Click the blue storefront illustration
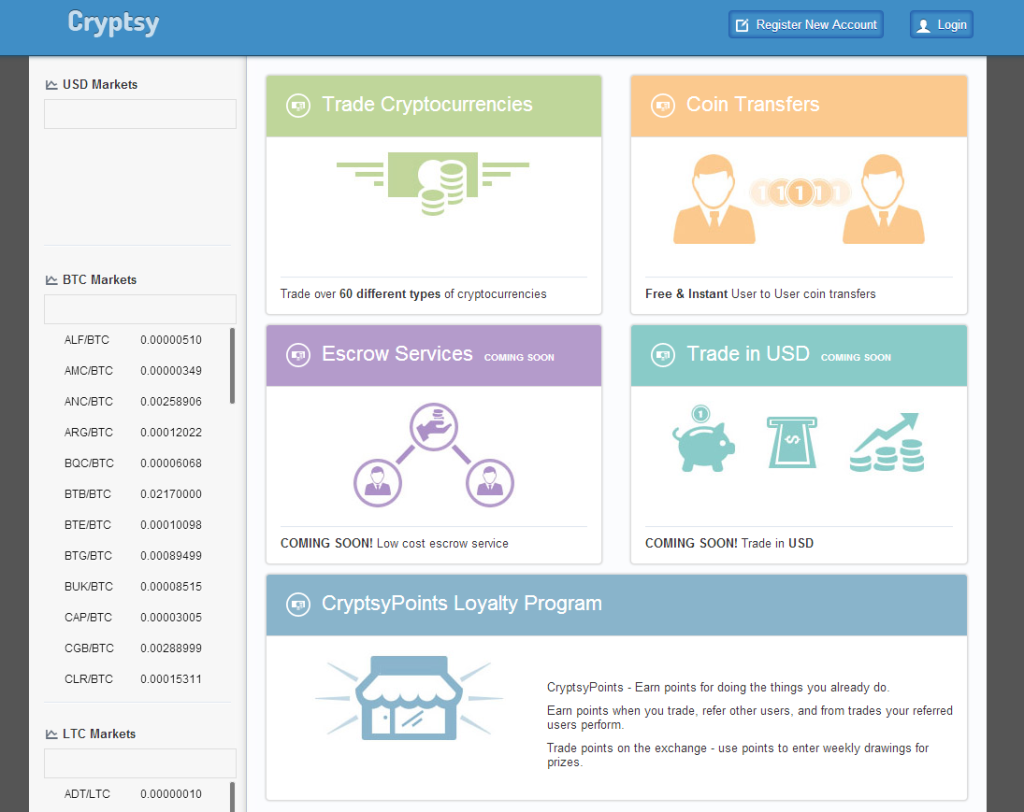This screenshot has width=1024, height=812. [409, 698]
